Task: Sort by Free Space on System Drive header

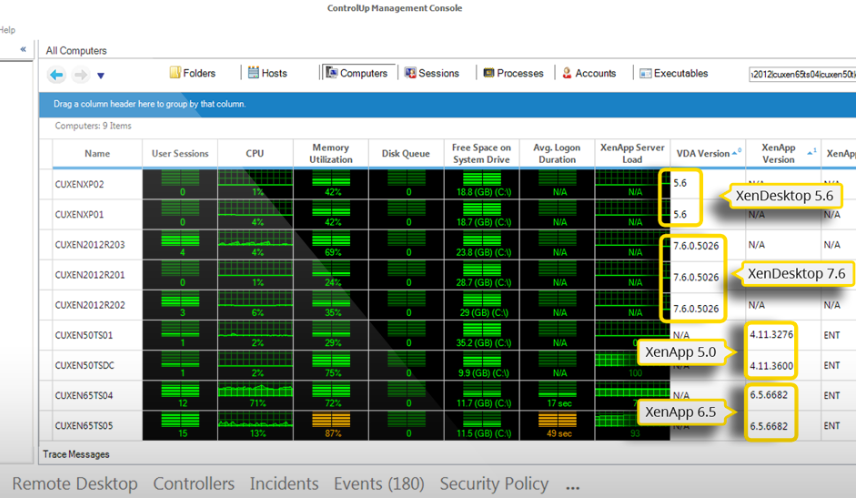Action: (x=482, y=153)
